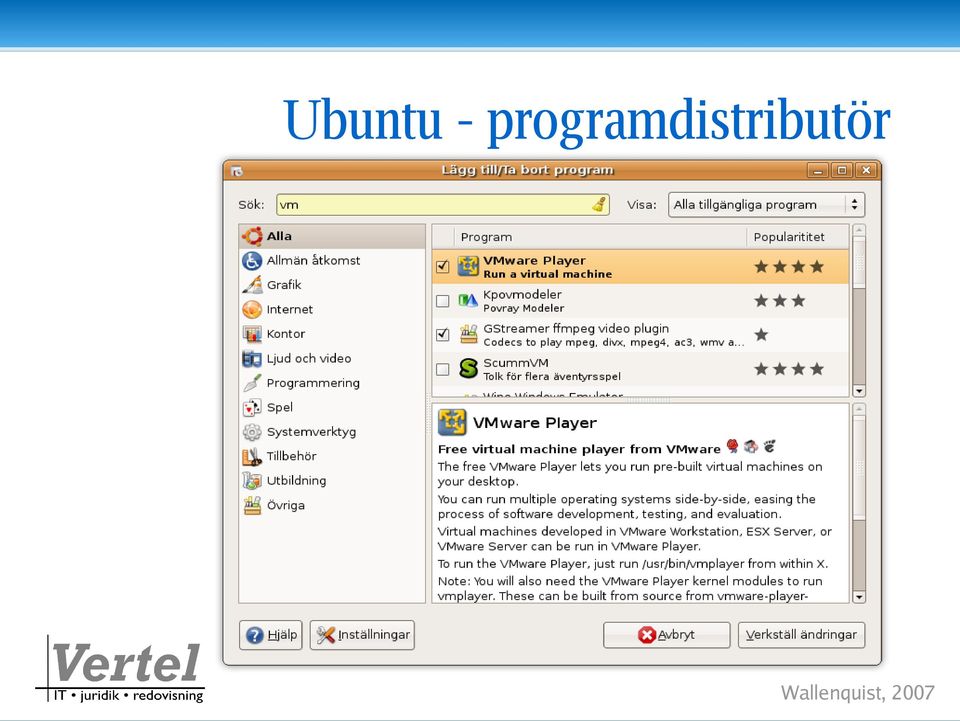This screenshot has width=960, height=721.
Task: Select the Alla category
Action: click(x=332, y=236)
